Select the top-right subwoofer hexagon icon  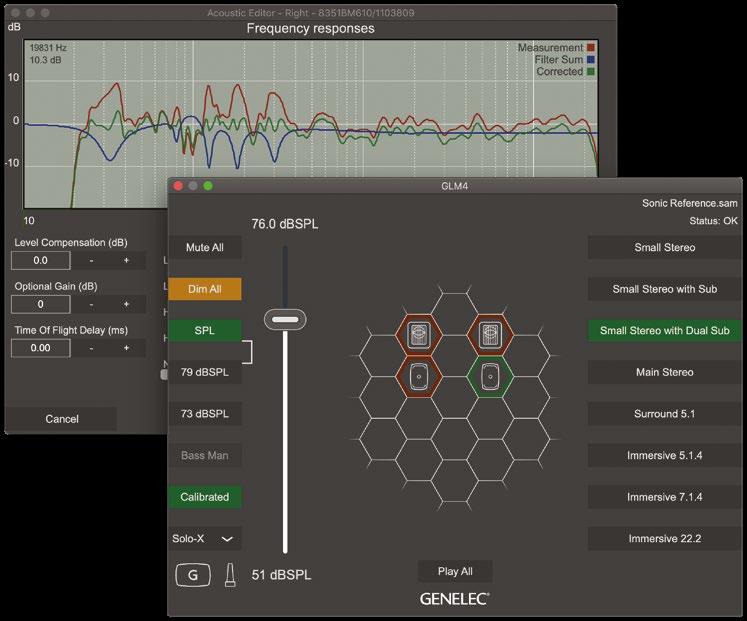490,335
